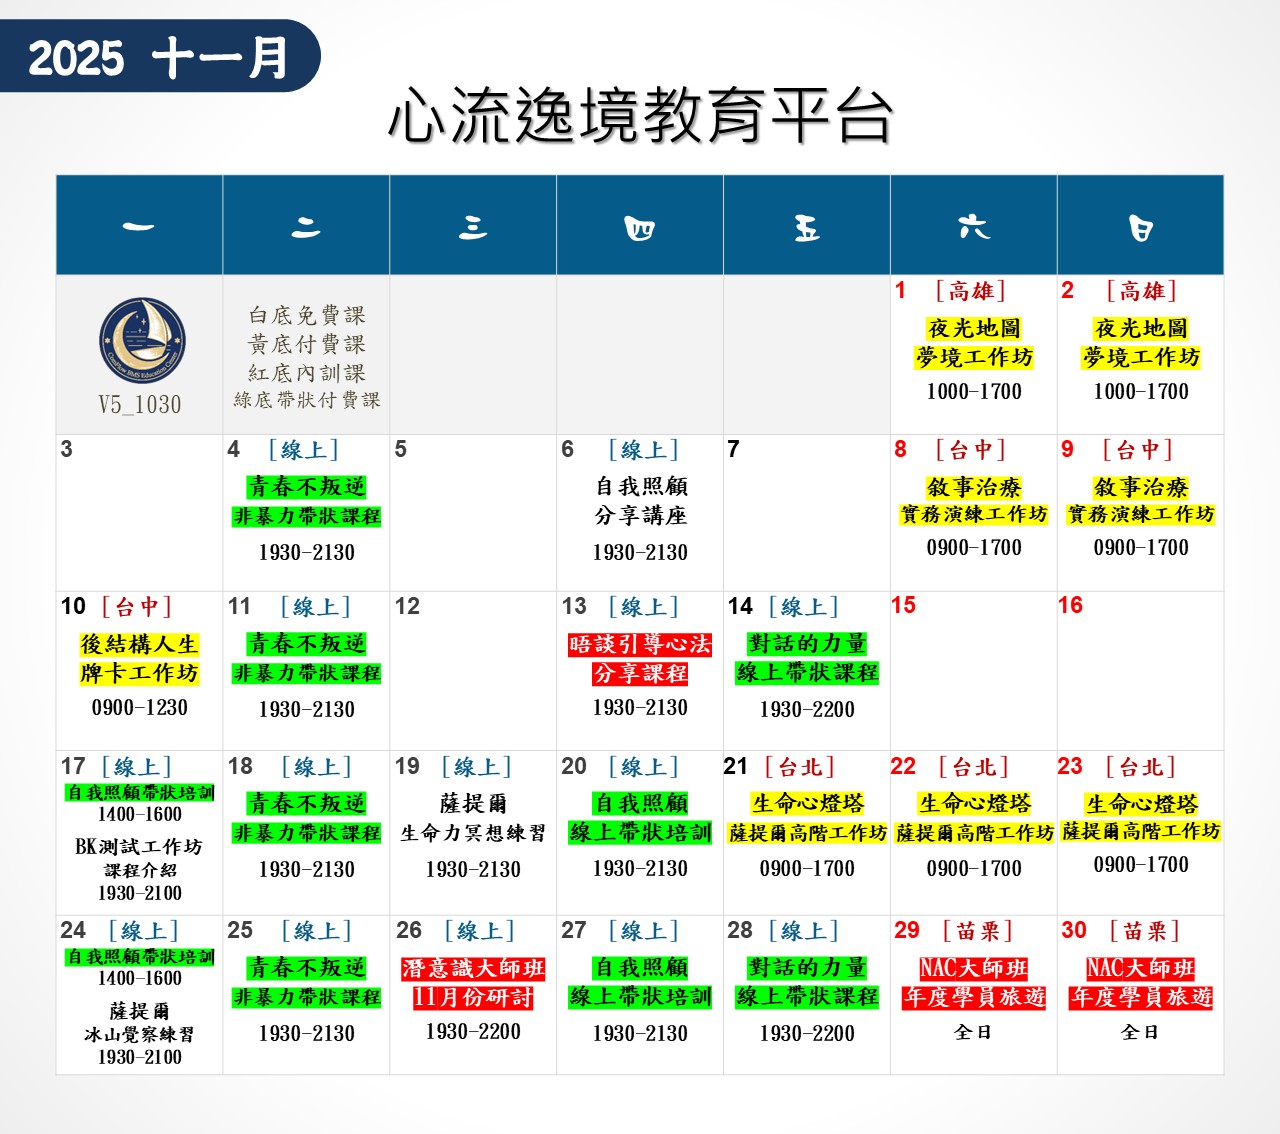Click 自我照顧 分享講座 on November 6

(640, 500)
